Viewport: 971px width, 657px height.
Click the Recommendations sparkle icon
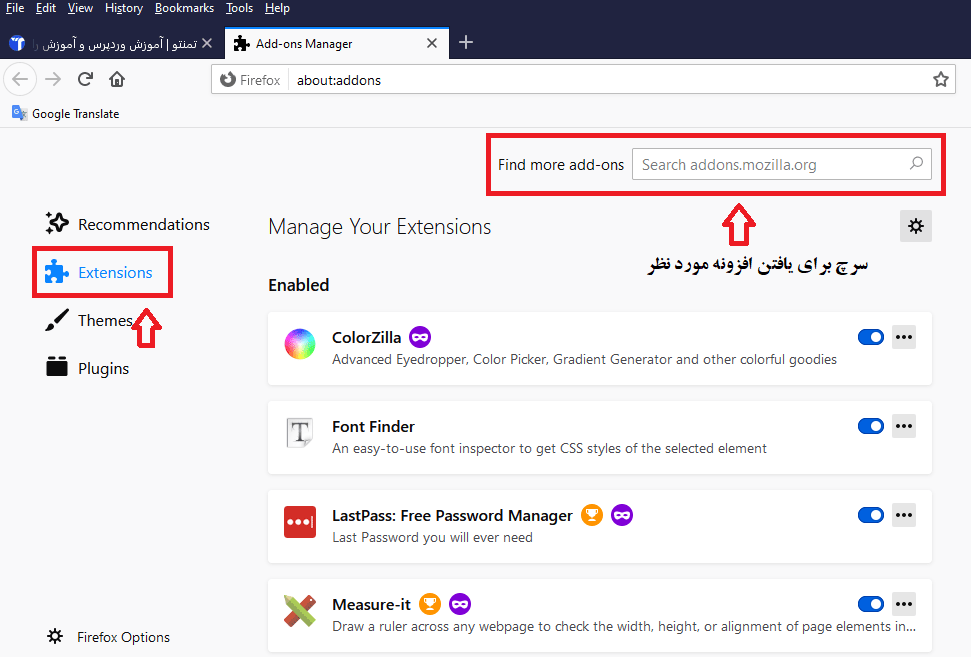click(57, 224)
